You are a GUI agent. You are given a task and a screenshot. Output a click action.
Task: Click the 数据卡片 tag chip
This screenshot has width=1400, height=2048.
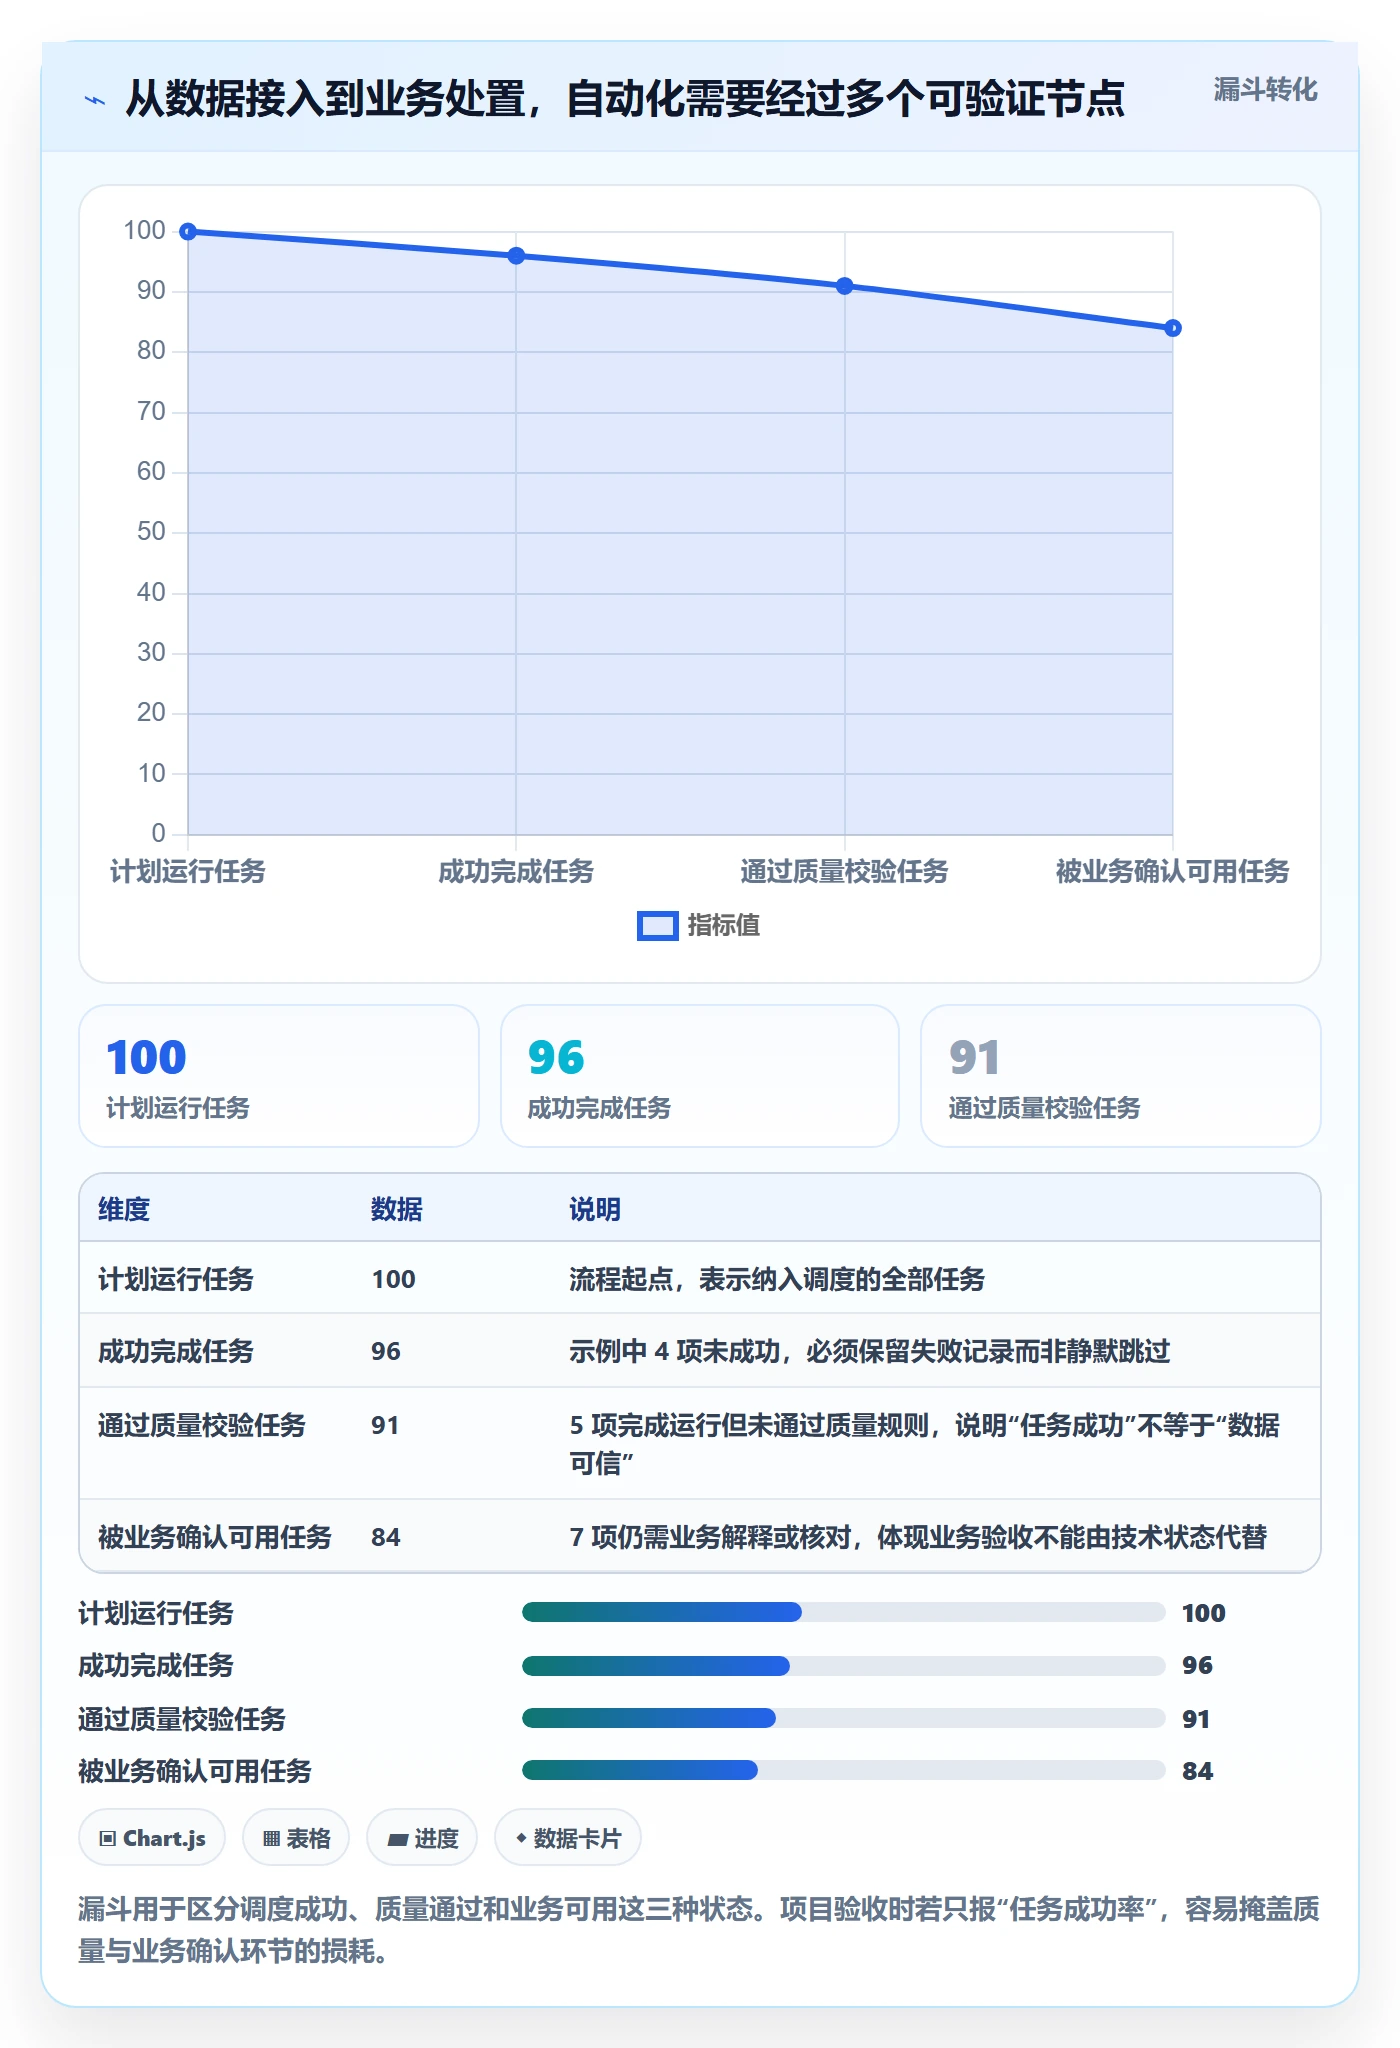pos(568,1838)
